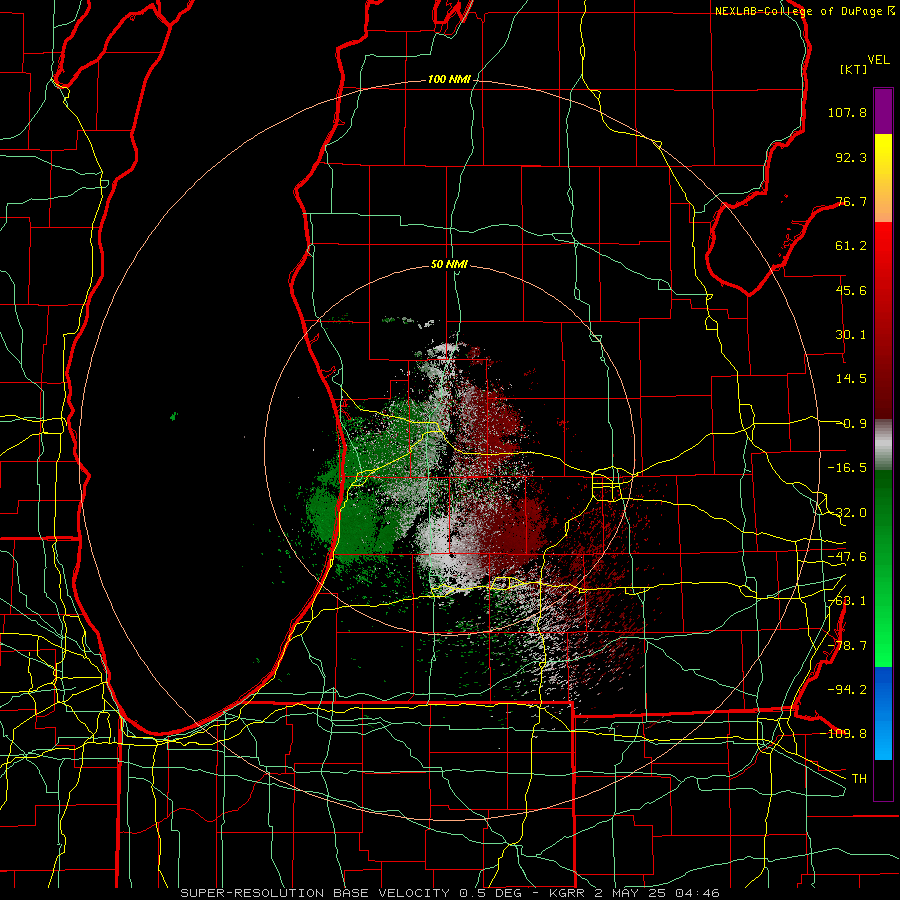The image size is (900, 900).
Task: Click the 14.5 legend value
Action: pyautogui.click(x=851, y=379)
